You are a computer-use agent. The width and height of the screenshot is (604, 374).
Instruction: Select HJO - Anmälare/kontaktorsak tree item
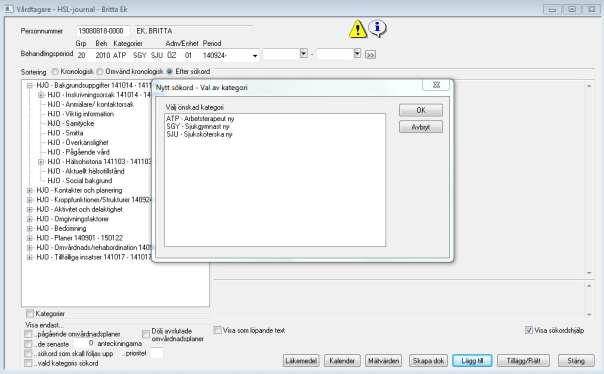click(x=90, y=104)
